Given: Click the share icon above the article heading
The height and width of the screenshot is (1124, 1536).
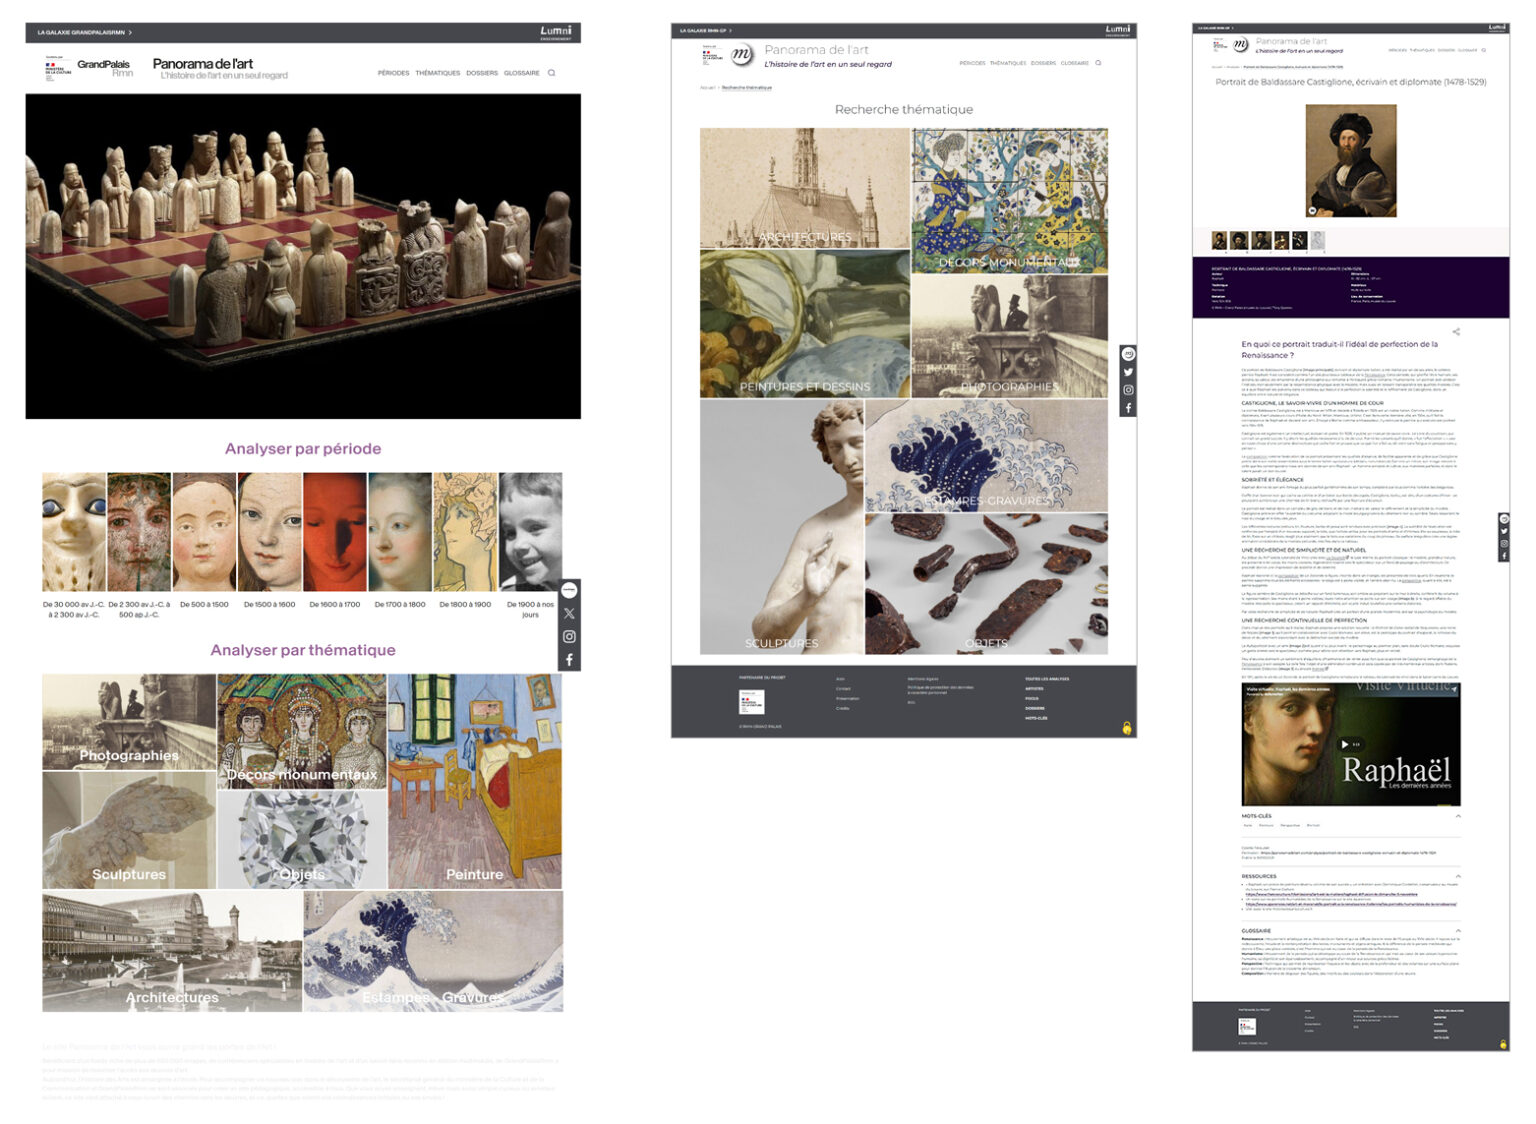Looking at the screenshot, I should [1456, 332].
